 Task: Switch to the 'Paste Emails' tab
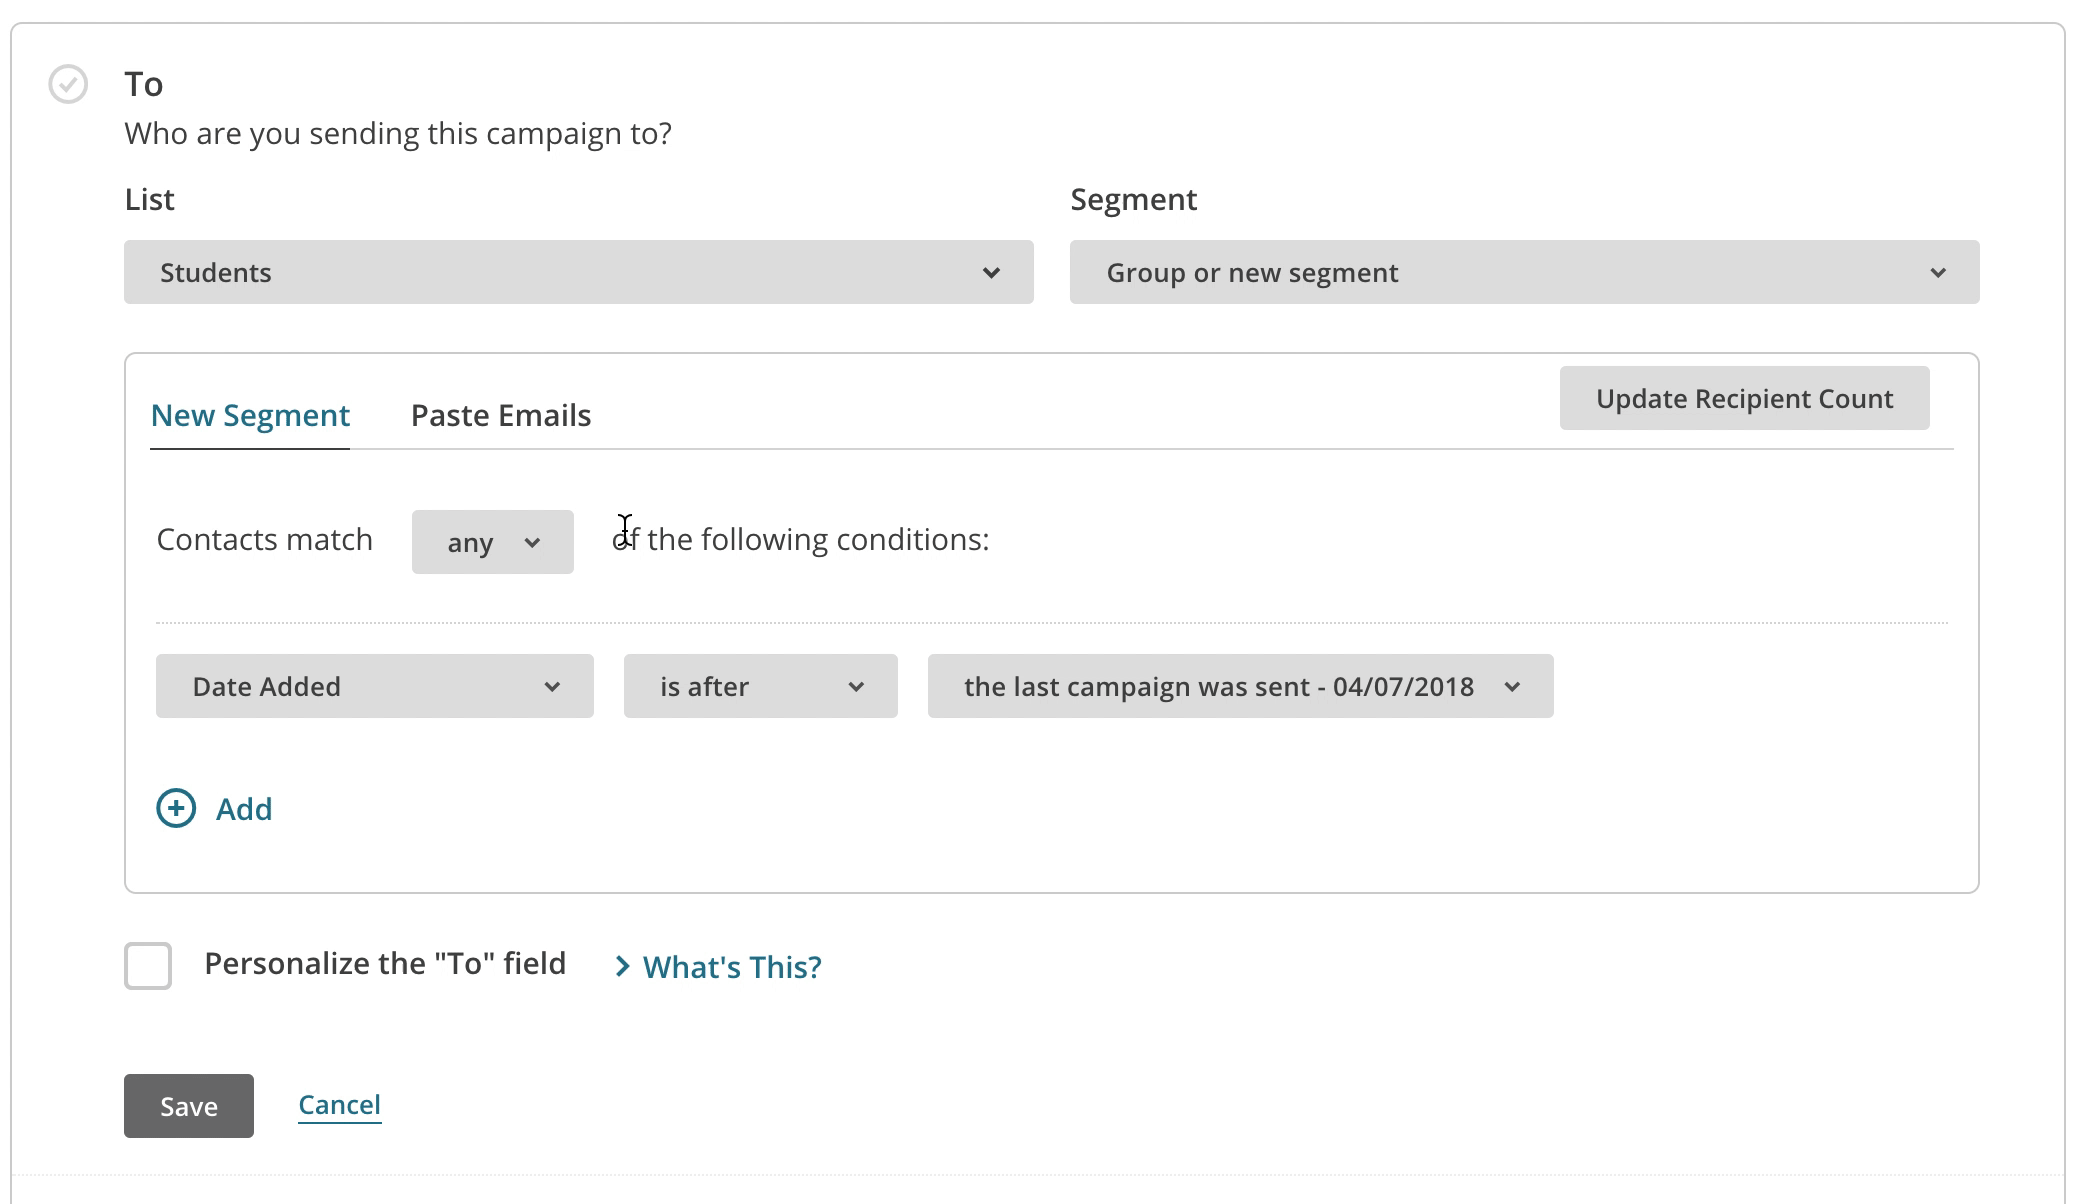pyautogui.click(x=500, y=414)
